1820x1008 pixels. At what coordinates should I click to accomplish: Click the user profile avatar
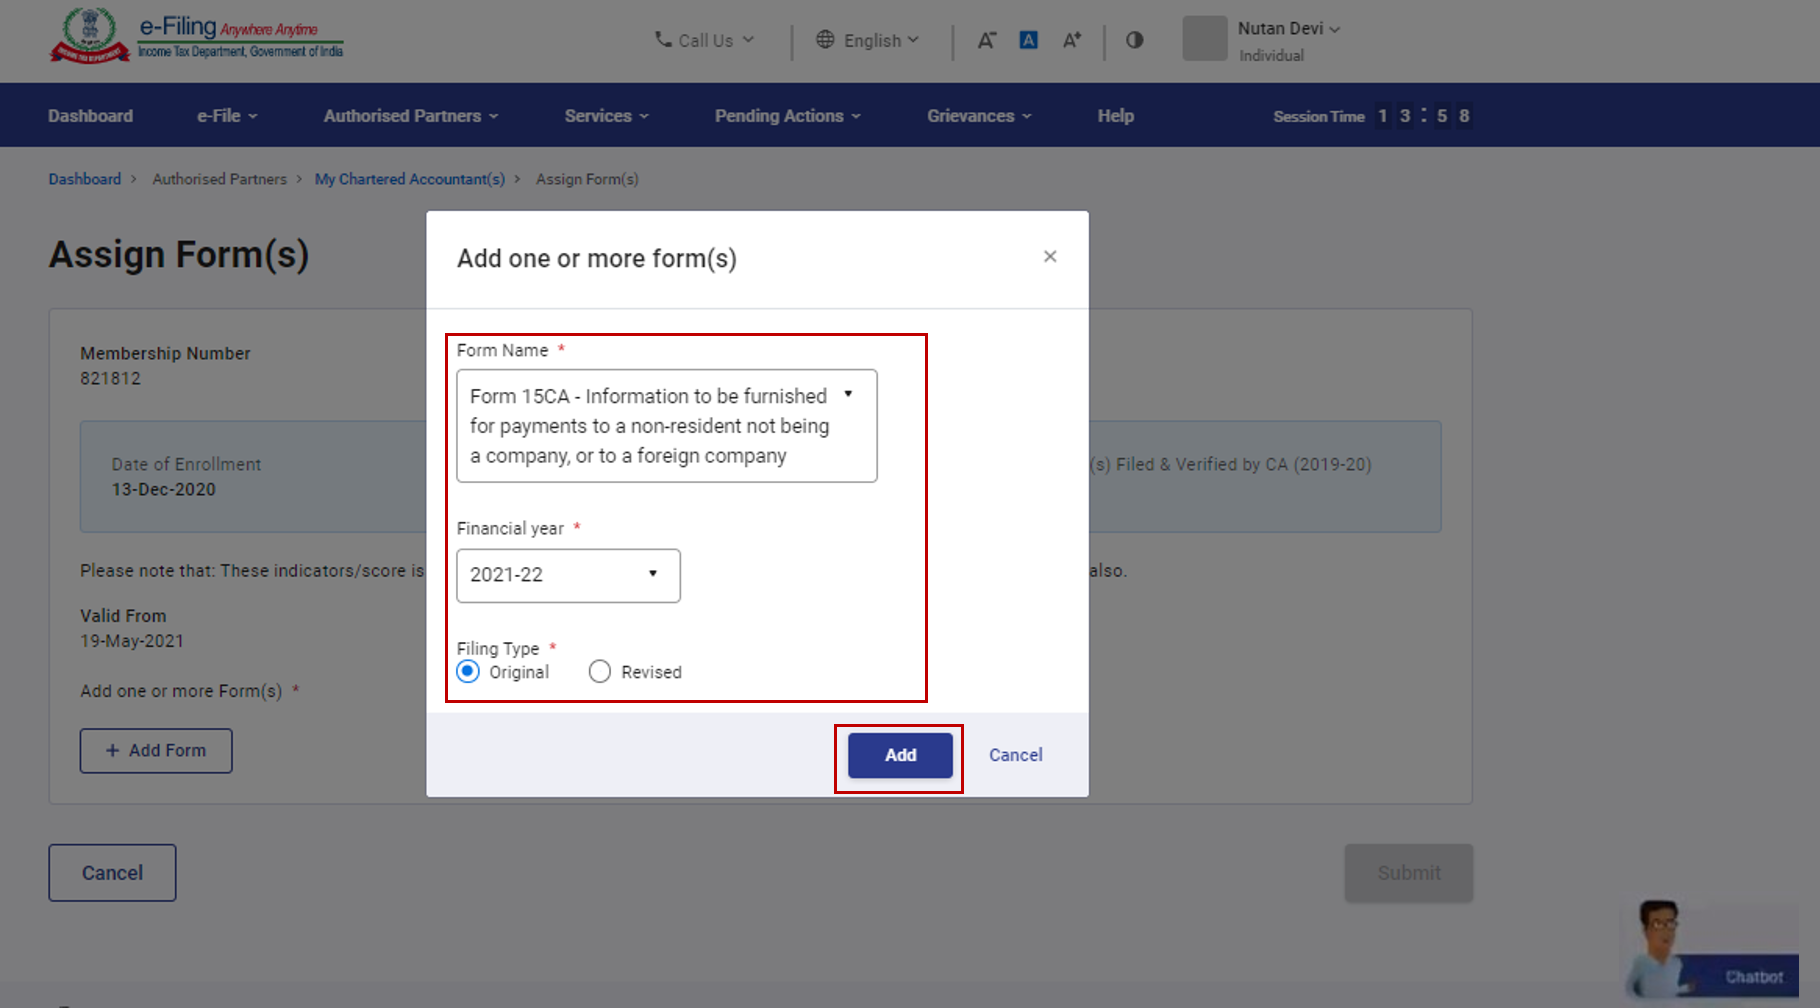tap(1204, 39)
